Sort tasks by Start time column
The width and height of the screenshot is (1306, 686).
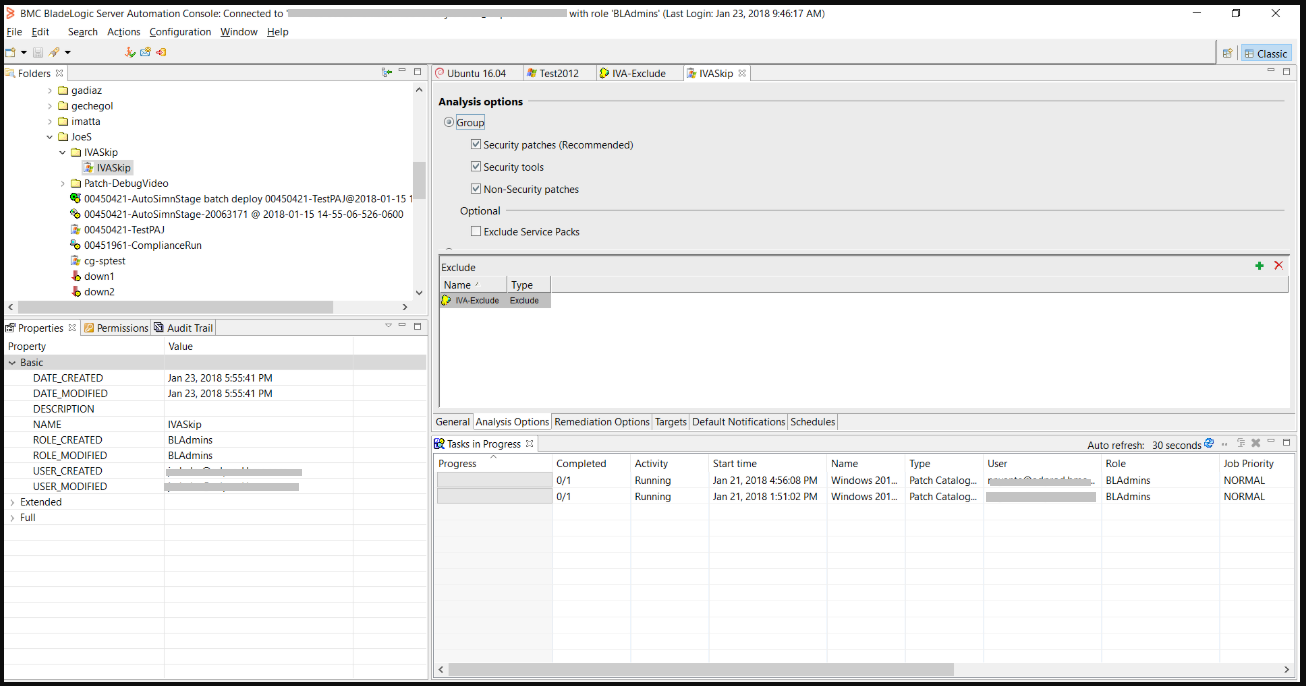pos(768,464)
